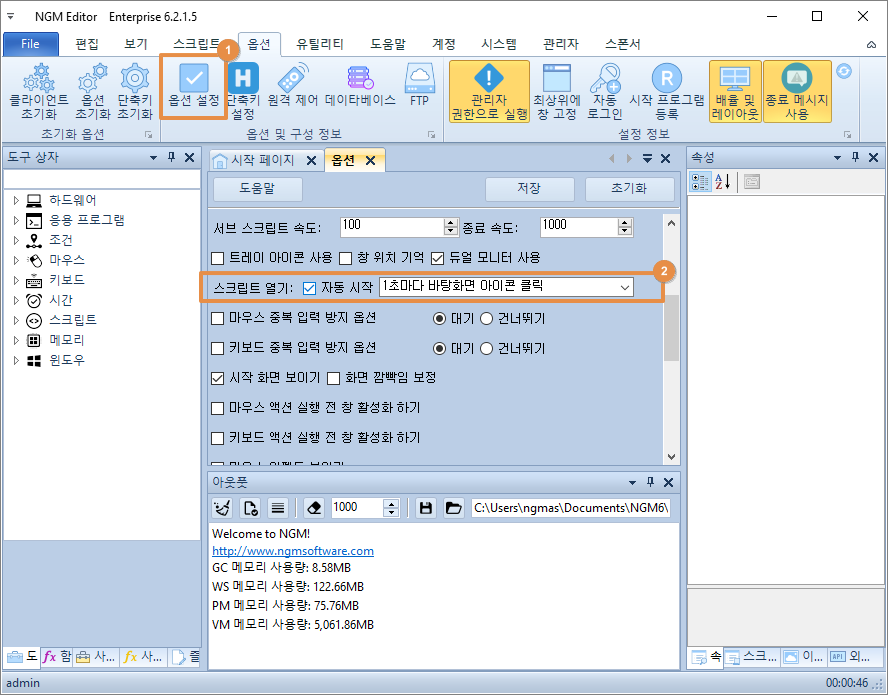Expand the 마우스 tree node
This screenshot has height=695, width=888.
16,260
